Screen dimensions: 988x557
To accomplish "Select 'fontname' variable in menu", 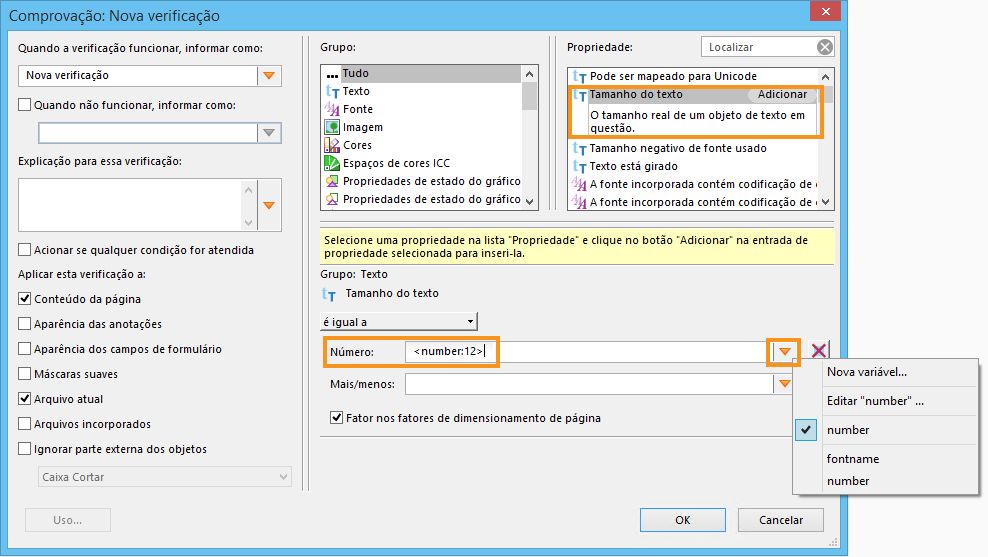I will (885, 459).
